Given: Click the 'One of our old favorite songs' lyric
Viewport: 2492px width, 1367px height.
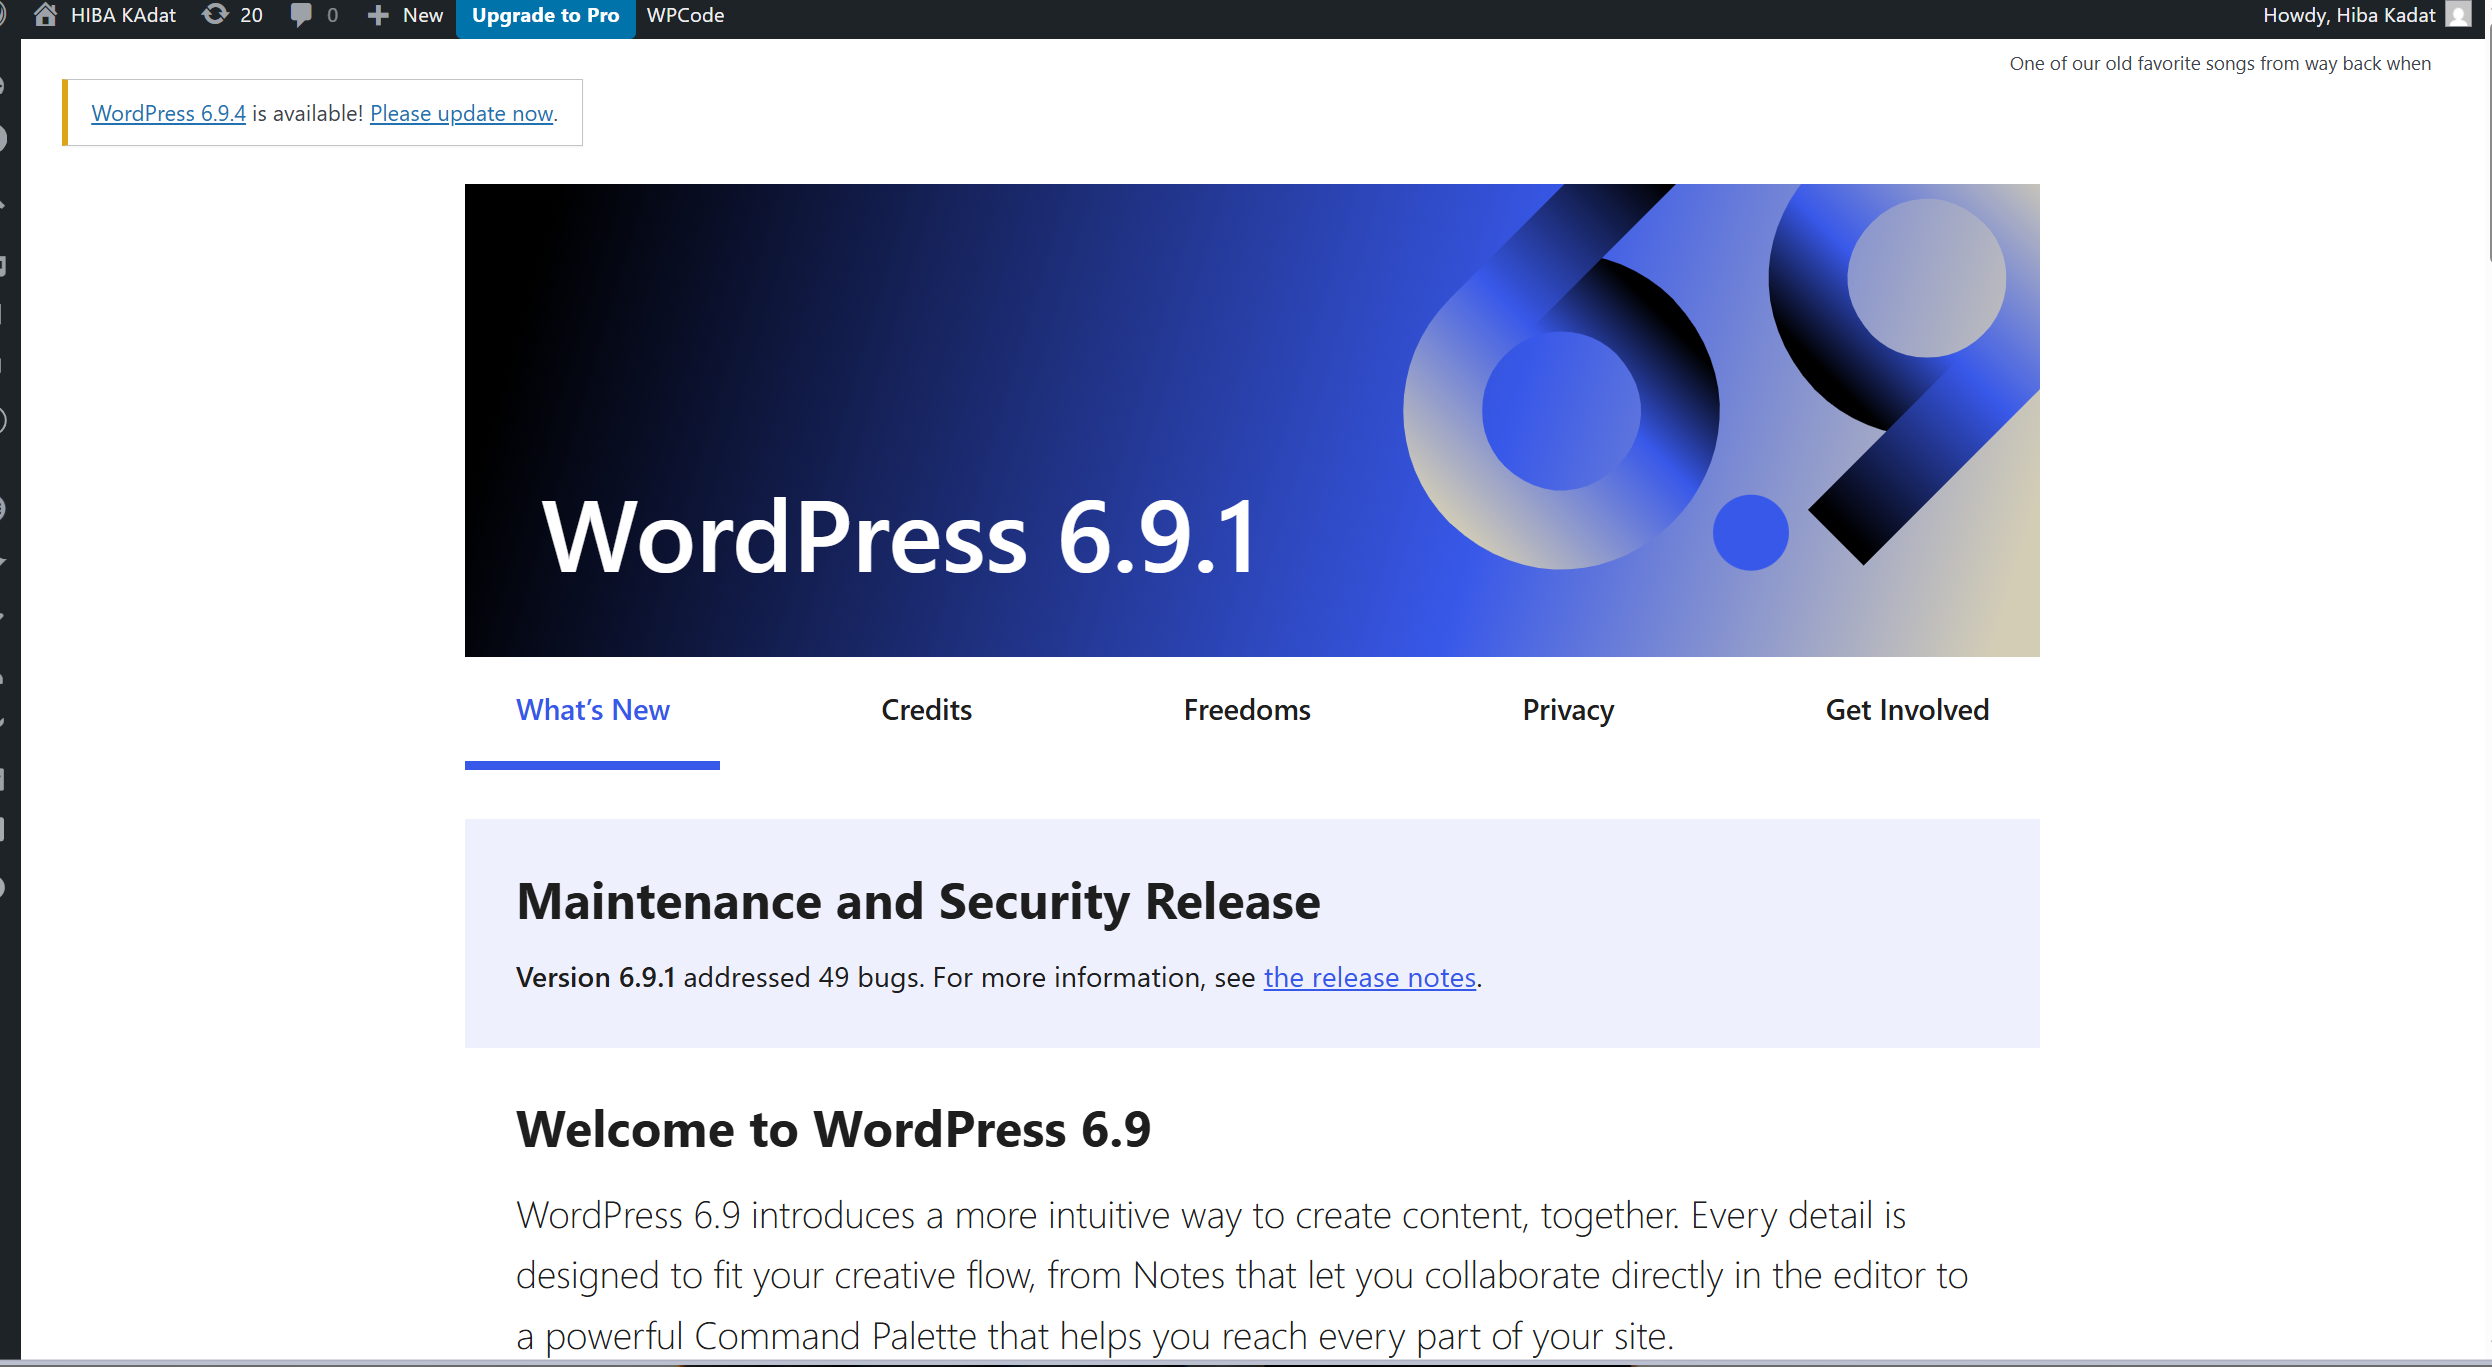Looking at the screenshot, I should click(x=2220, y=63).
